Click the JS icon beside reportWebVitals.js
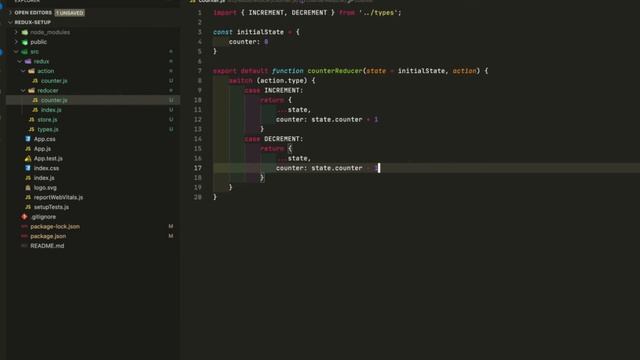This screenshot has width=640, height=360. coord(28,197)
